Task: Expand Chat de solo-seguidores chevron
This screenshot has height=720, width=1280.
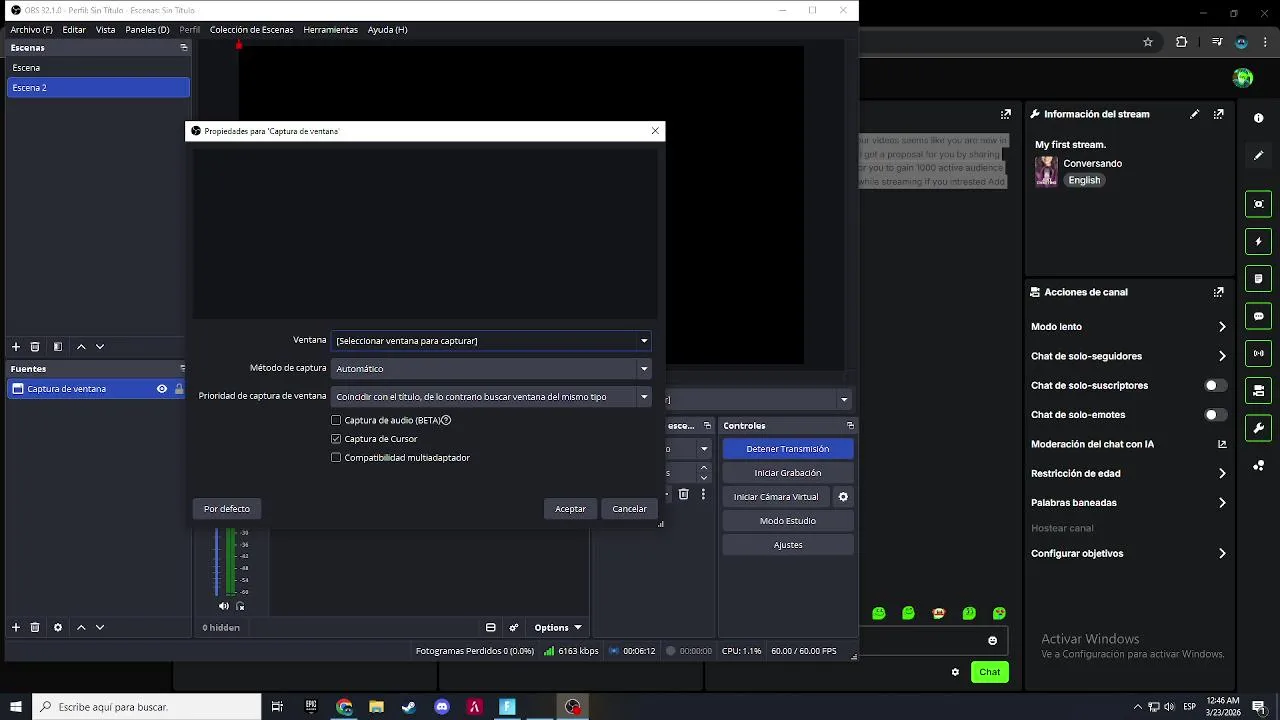Action: coord(1222,356)
